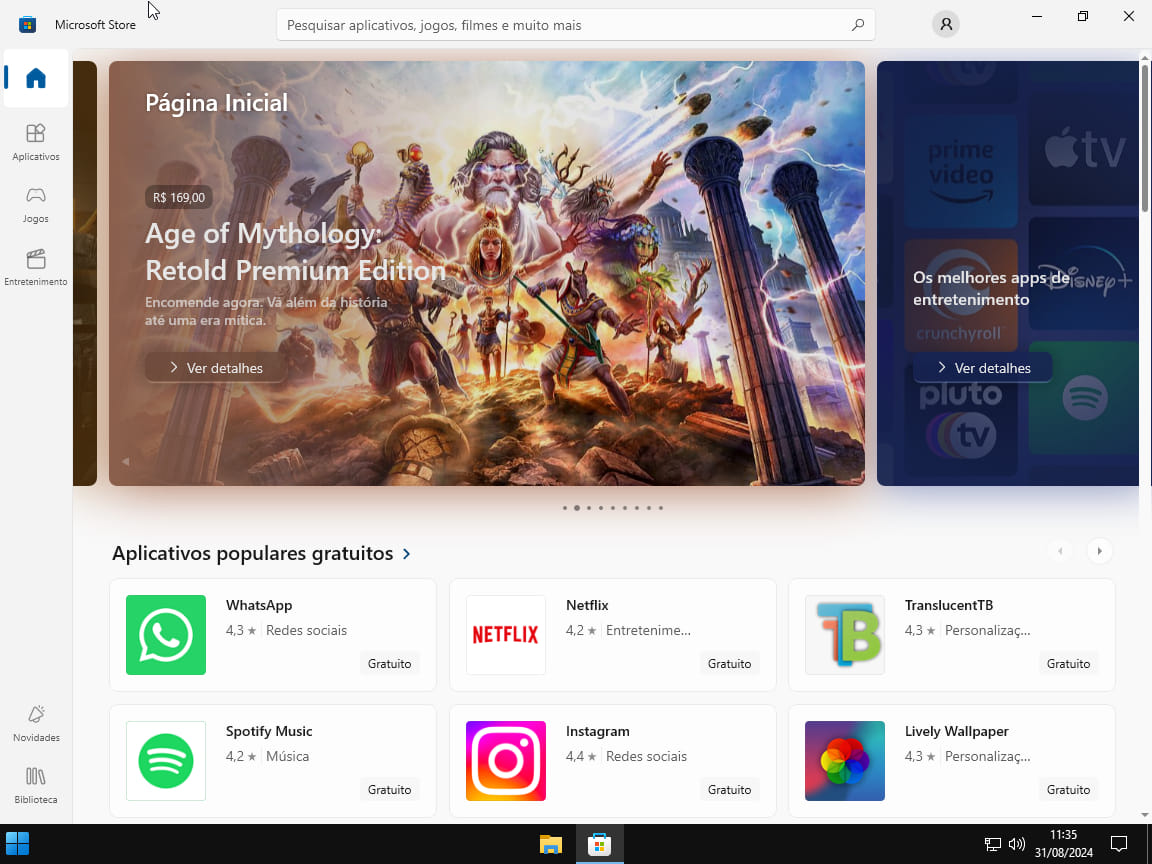Click the R$ 169,00 price tag

(179, 197)
